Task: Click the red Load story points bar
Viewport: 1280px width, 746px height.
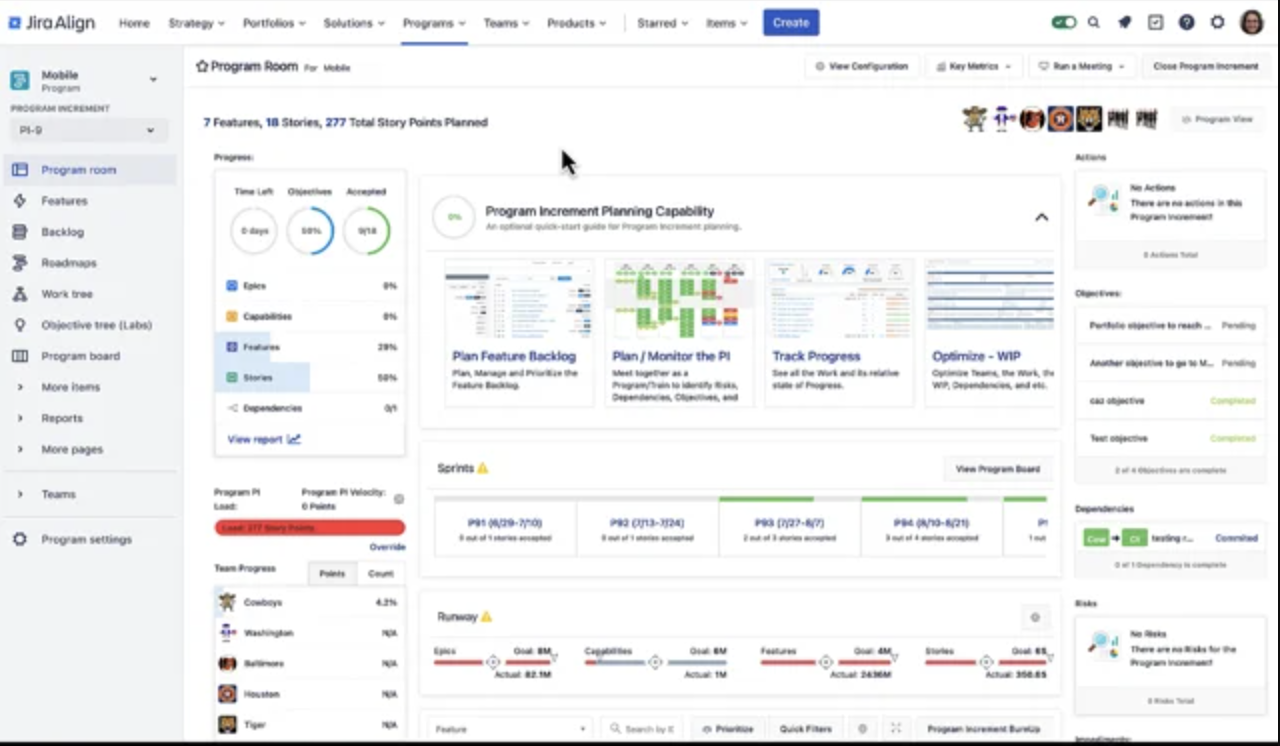Action: pos(310,527)
